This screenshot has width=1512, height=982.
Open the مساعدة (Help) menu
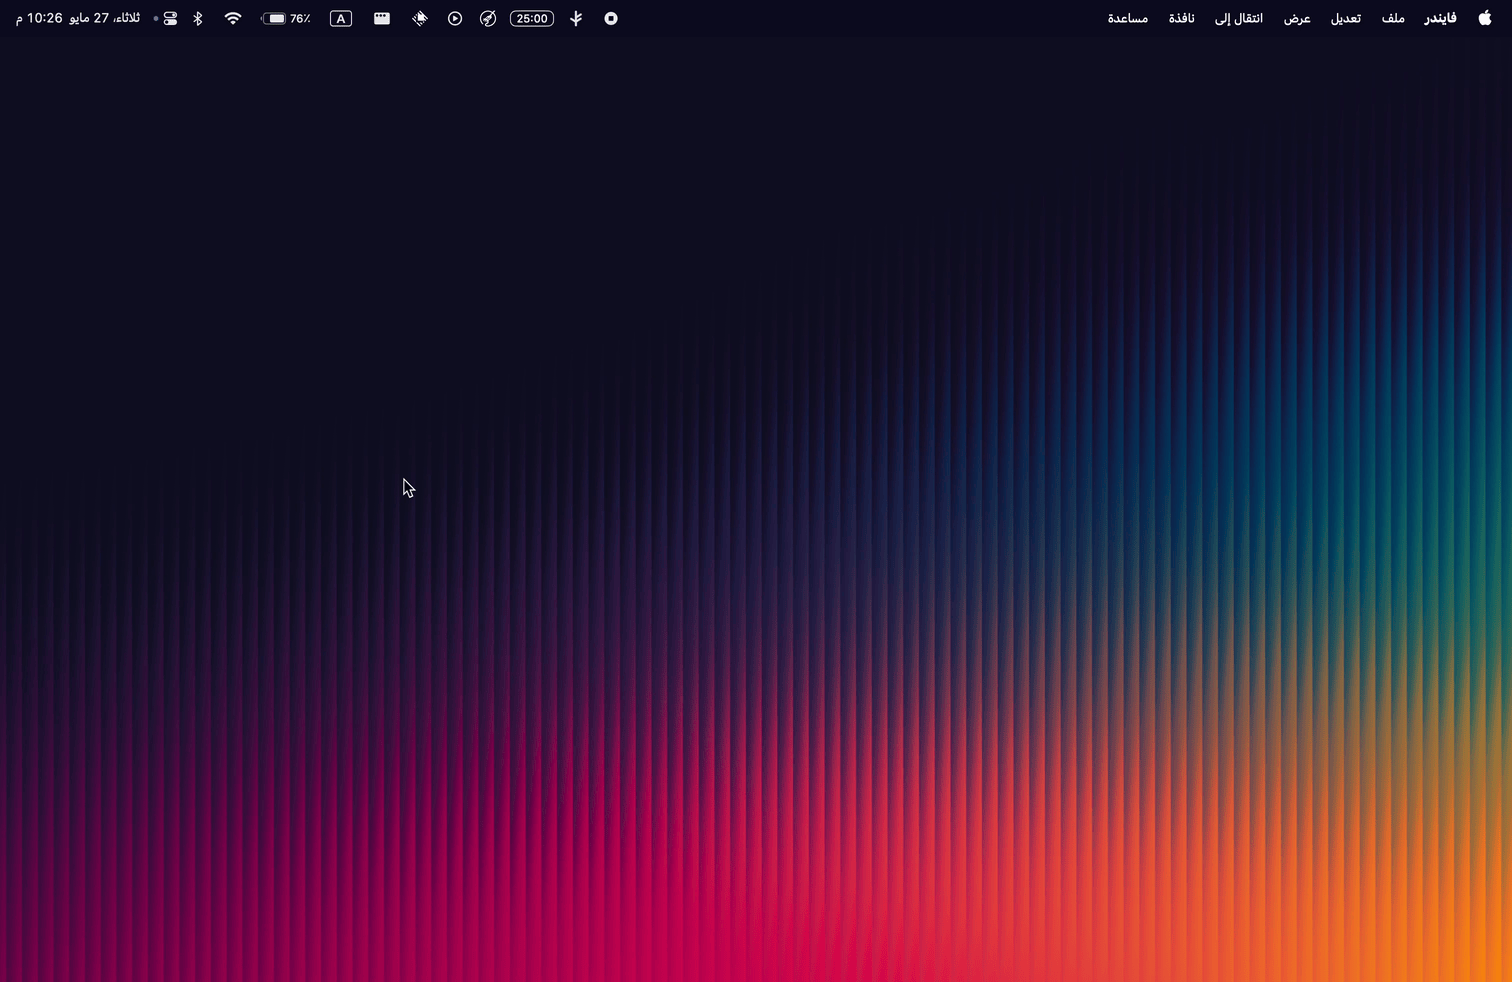click(x=1127, y=18)
